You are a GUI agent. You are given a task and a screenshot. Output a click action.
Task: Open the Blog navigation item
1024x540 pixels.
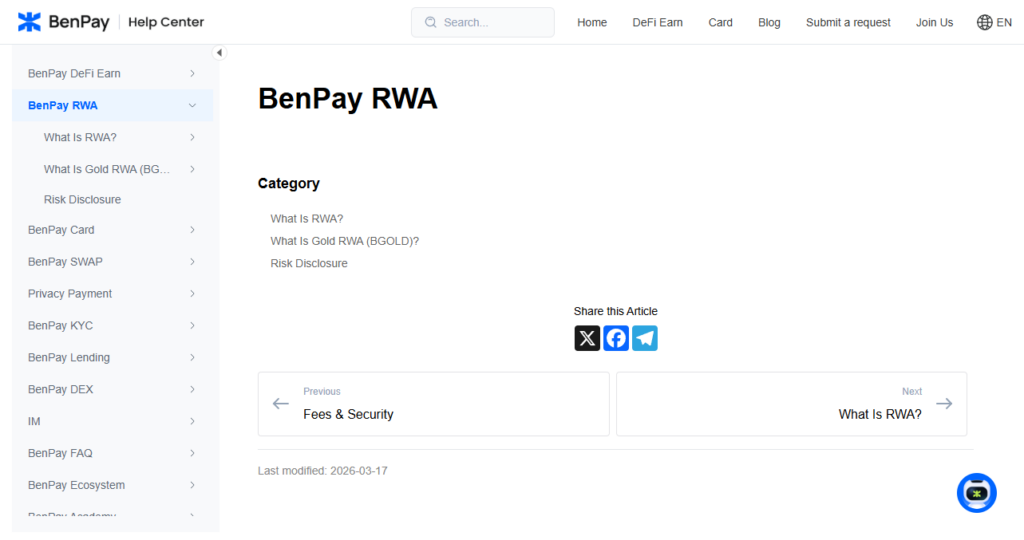point(769,22)
